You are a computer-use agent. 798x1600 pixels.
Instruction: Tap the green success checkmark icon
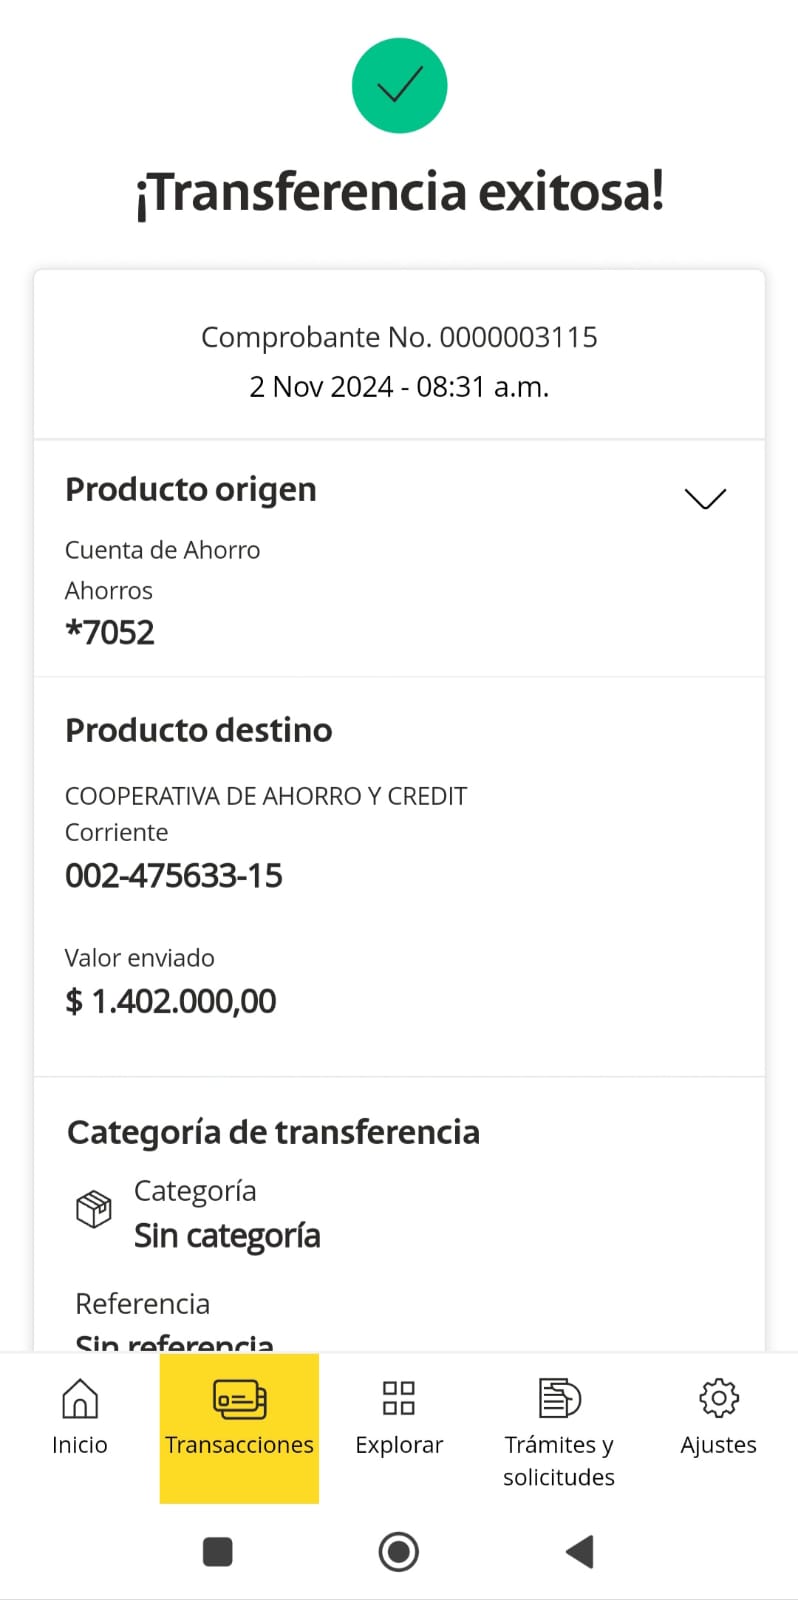(x=399, y=85)
